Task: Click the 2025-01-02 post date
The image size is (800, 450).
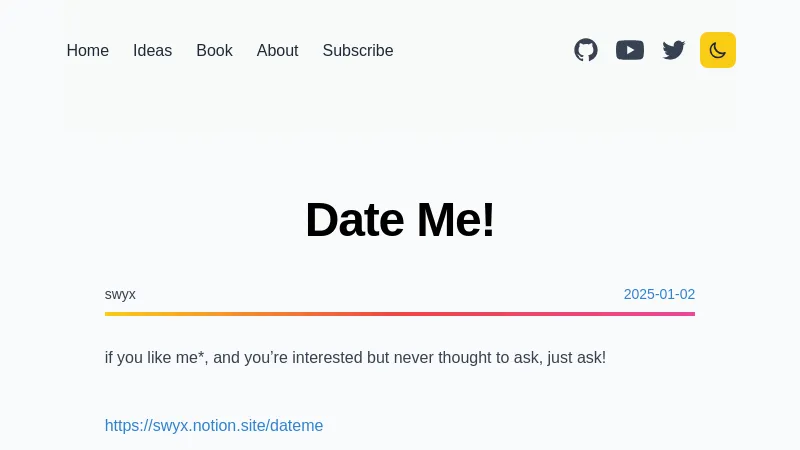Action: [x=659, y=294]
